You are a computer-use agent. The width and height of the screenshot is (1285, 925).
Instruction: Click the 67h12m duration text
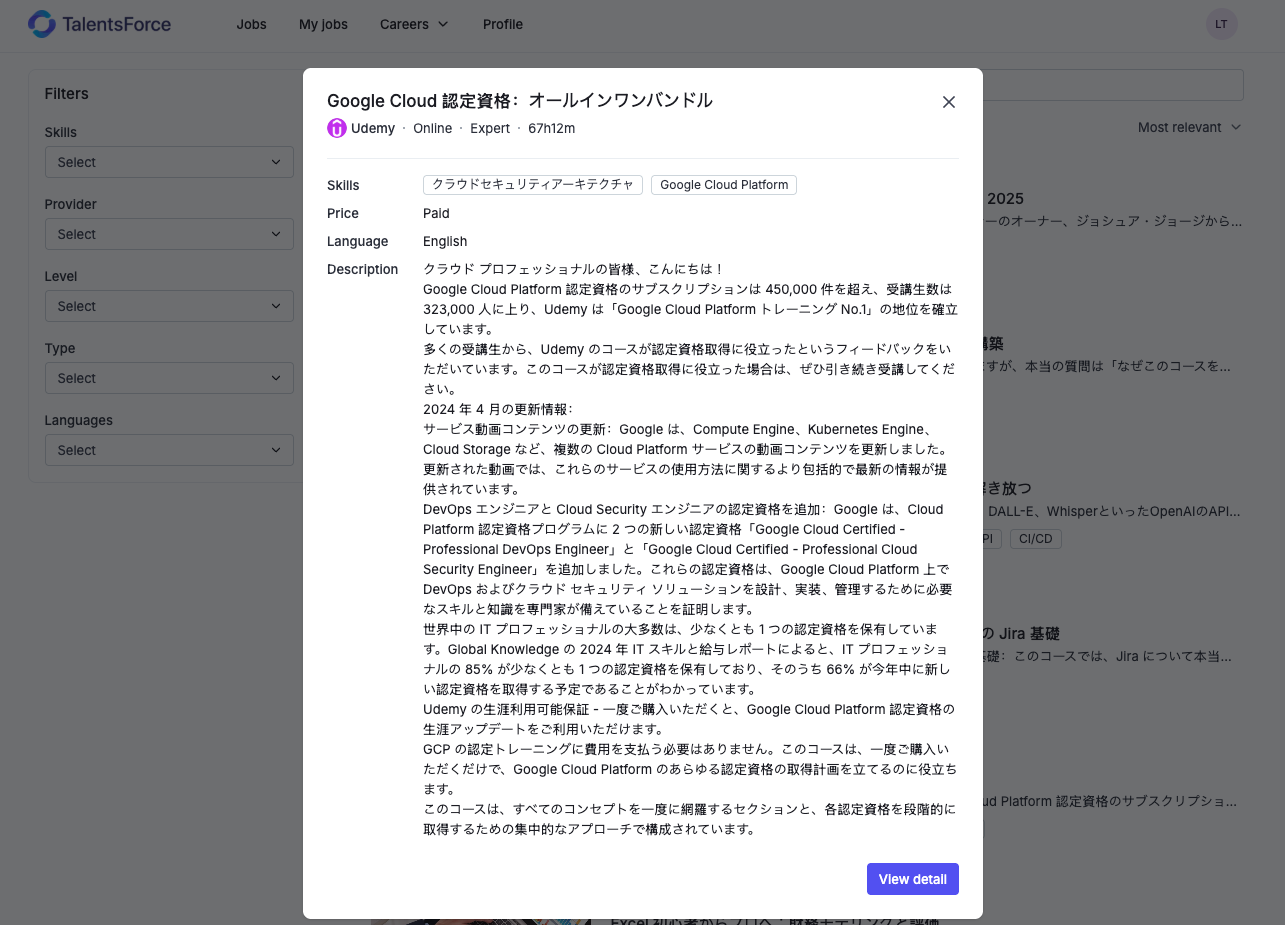tap(551, 128)
